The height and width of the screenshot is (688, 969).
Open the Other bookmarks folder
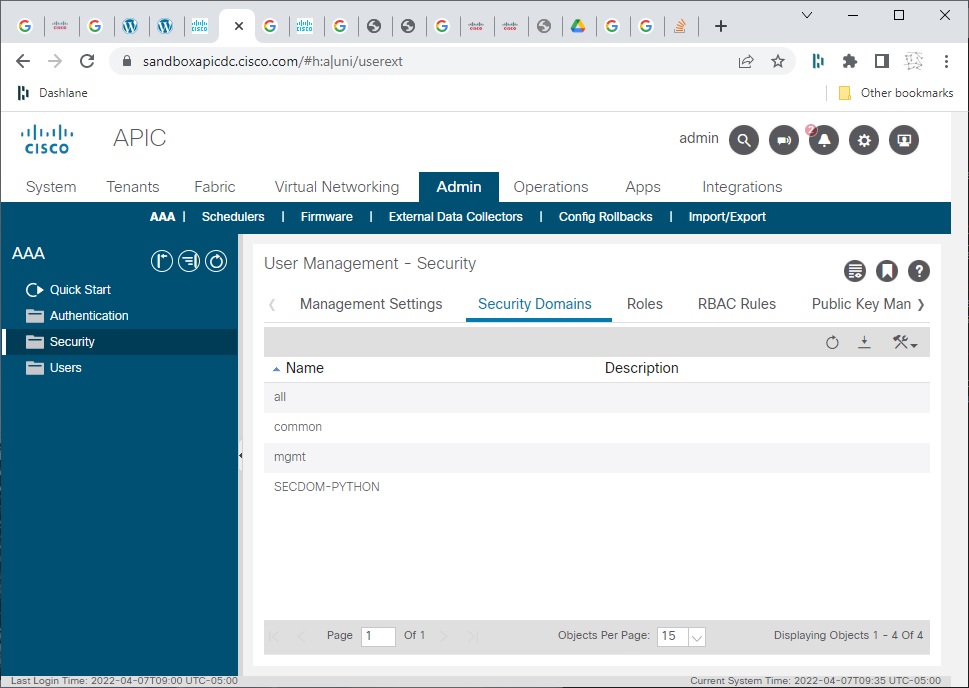895,93
